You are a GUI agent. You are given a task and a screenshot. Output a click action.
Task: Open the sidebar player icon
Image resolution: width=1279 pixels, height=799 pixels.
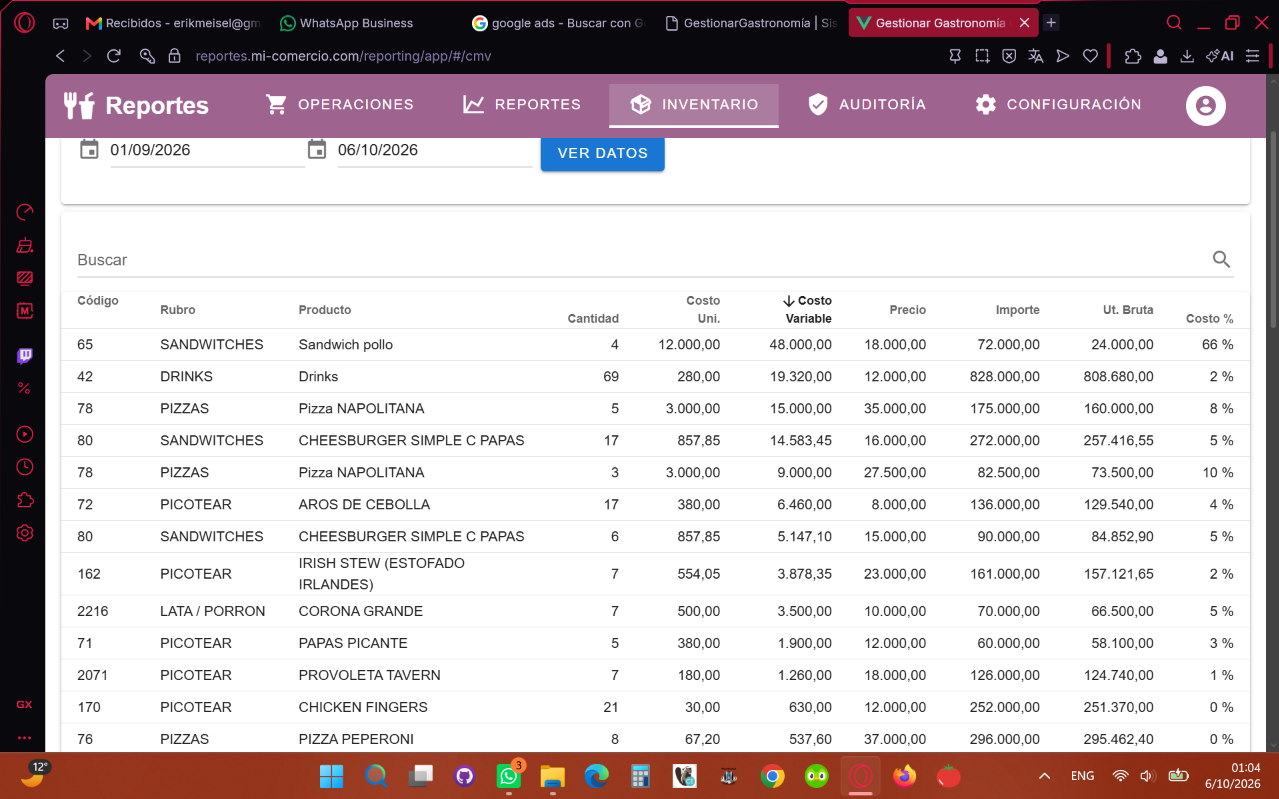coord(25,434)
